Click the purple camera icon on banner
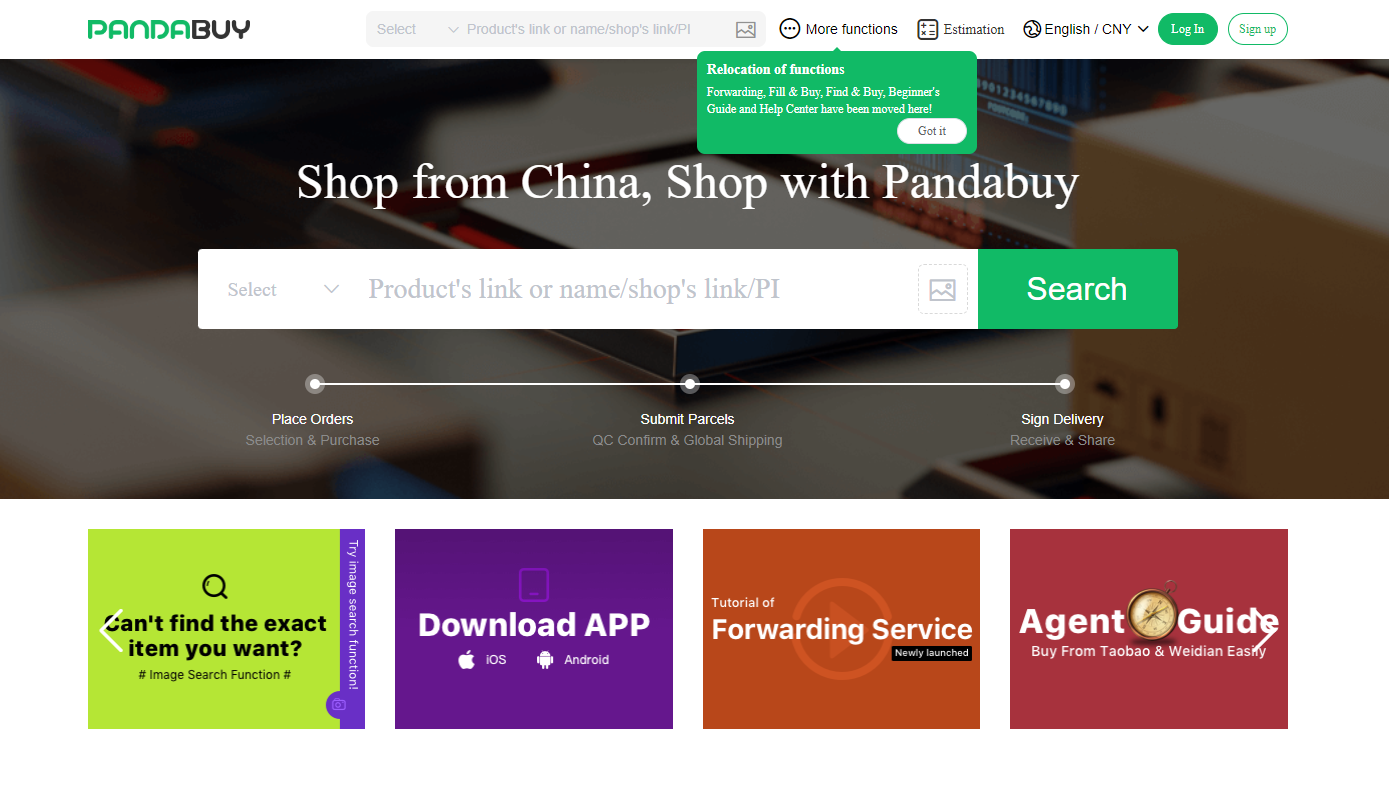 338,705
